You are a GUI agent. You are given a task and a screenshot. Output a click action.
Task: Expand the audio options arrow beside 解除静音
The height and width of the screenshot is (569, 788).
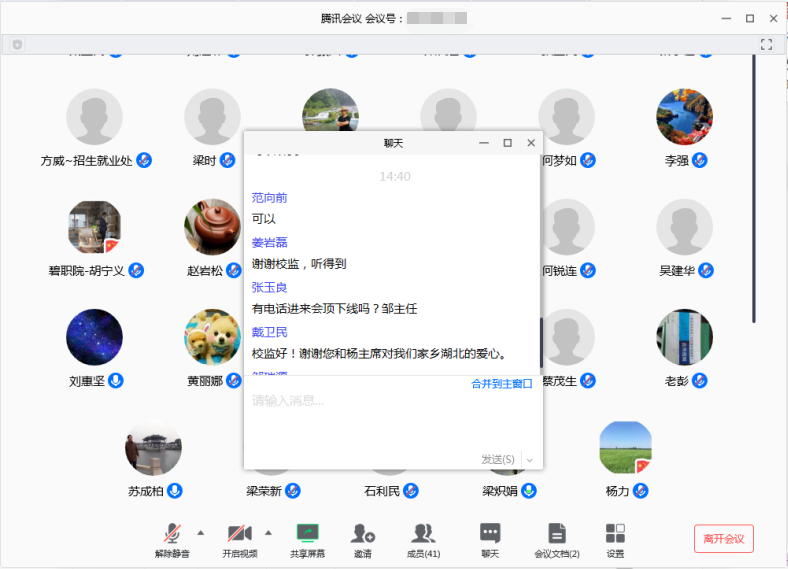(201, 533)
